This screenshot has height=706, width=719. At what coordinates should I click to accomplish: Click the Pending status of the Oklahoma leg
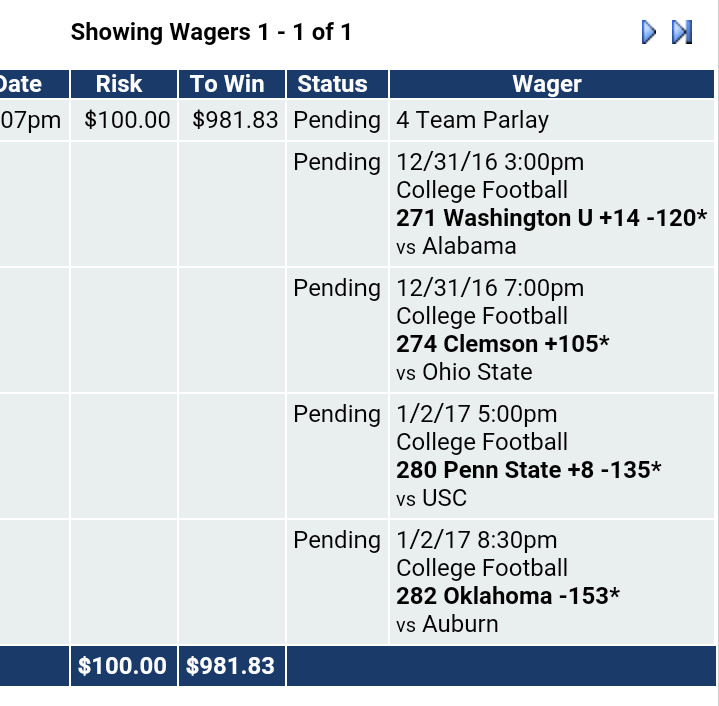click(337, 540)
